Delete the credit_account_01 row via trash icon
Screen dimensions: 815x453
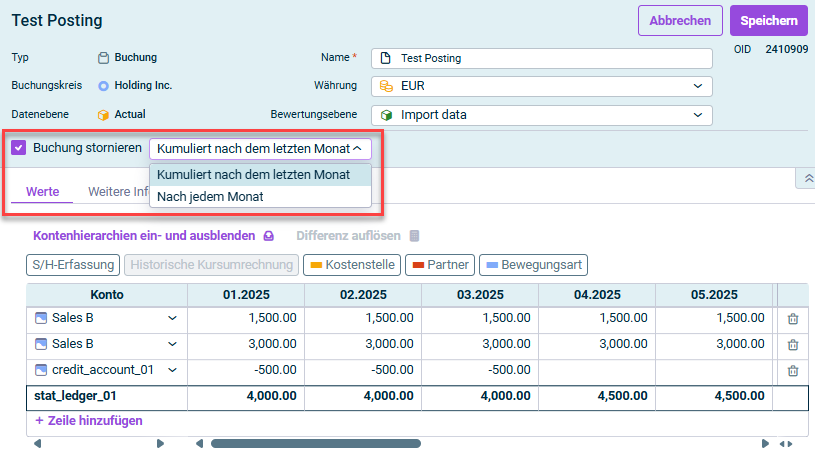tap(792, 370)
